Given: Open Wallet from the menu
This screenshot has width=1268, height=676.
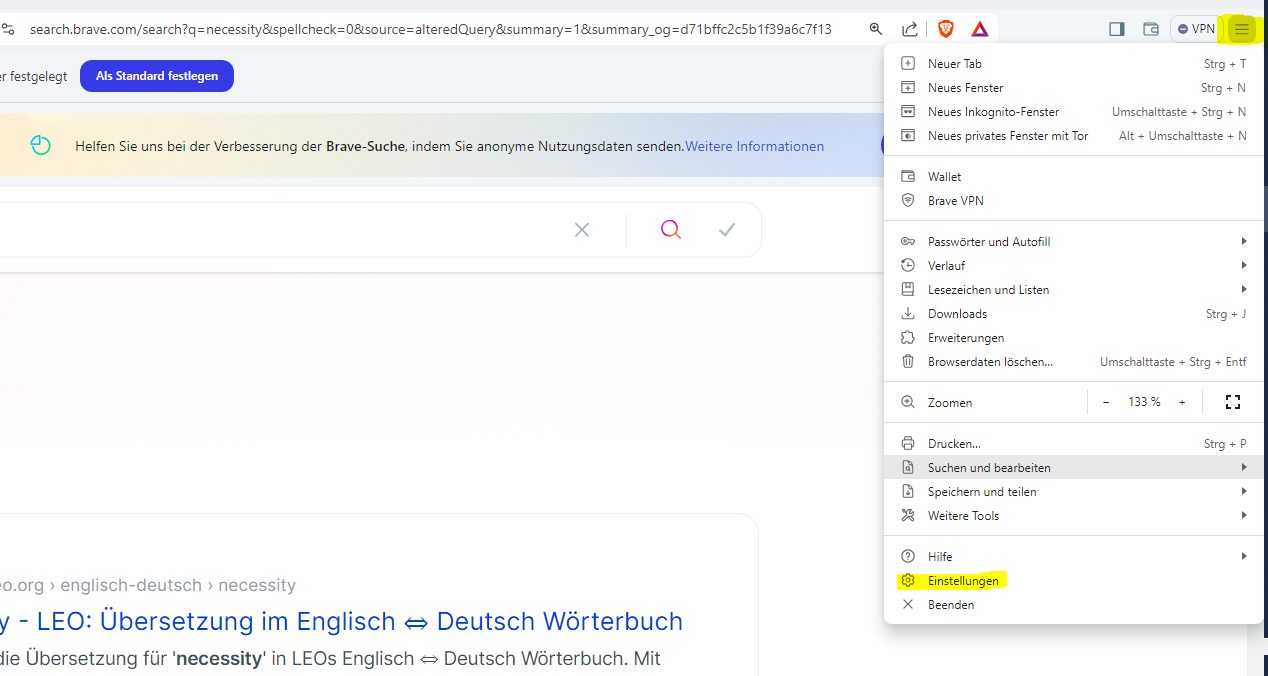Looking at the screenshot, I should (1074, 177).
